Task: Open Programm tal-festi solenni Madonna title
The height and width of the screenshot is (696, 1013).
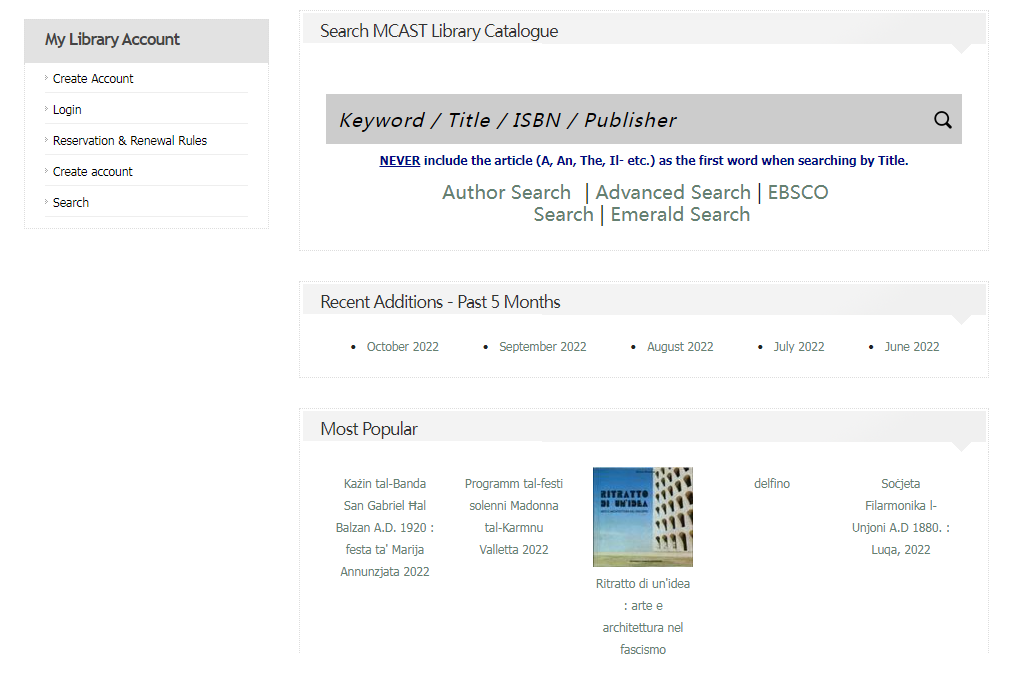Action: point(514,516)
